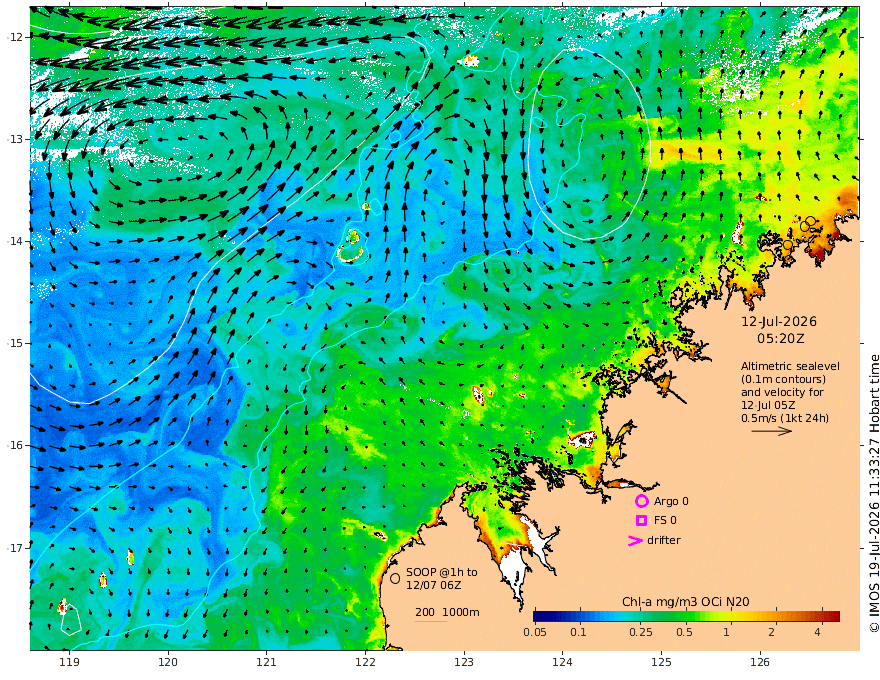Click the longitude axis label 122
Screen dimensions: 880x680
[365, 663]
